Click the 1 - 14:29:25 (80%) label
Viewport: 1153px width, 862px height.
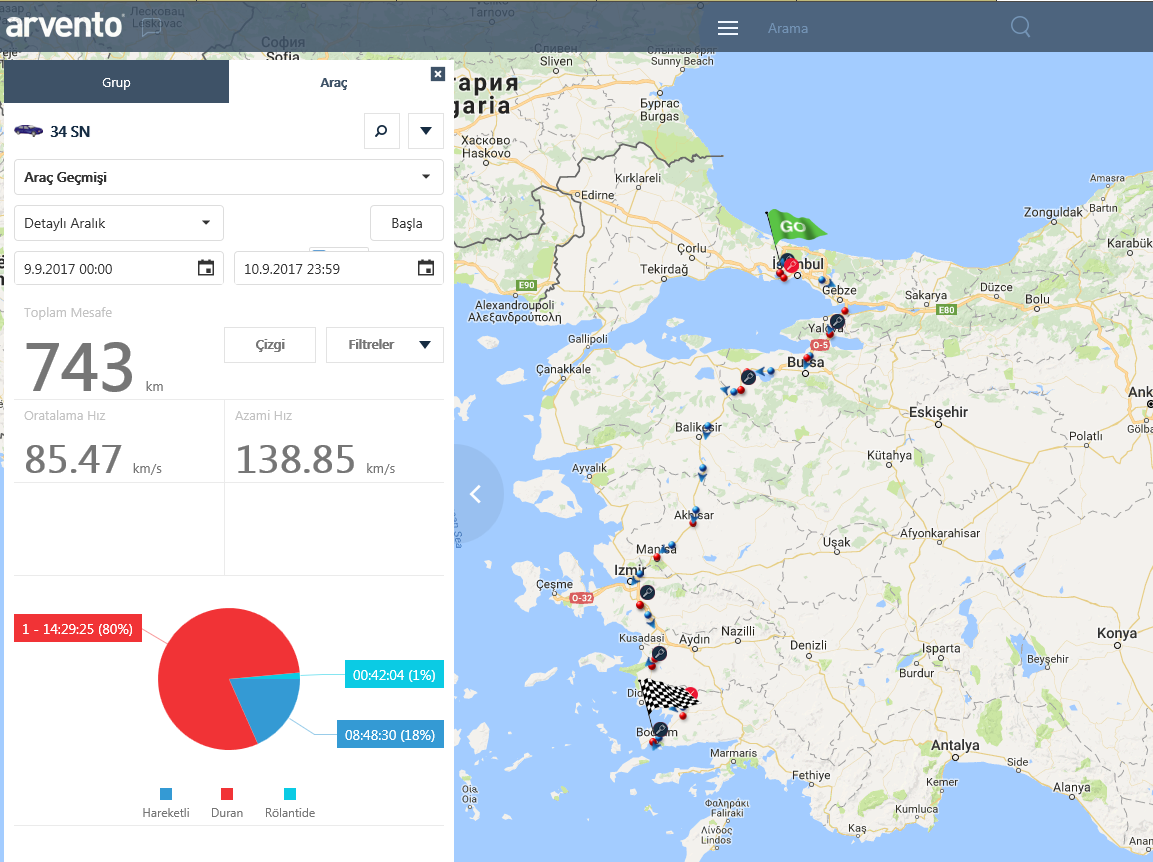pos(77,629)
